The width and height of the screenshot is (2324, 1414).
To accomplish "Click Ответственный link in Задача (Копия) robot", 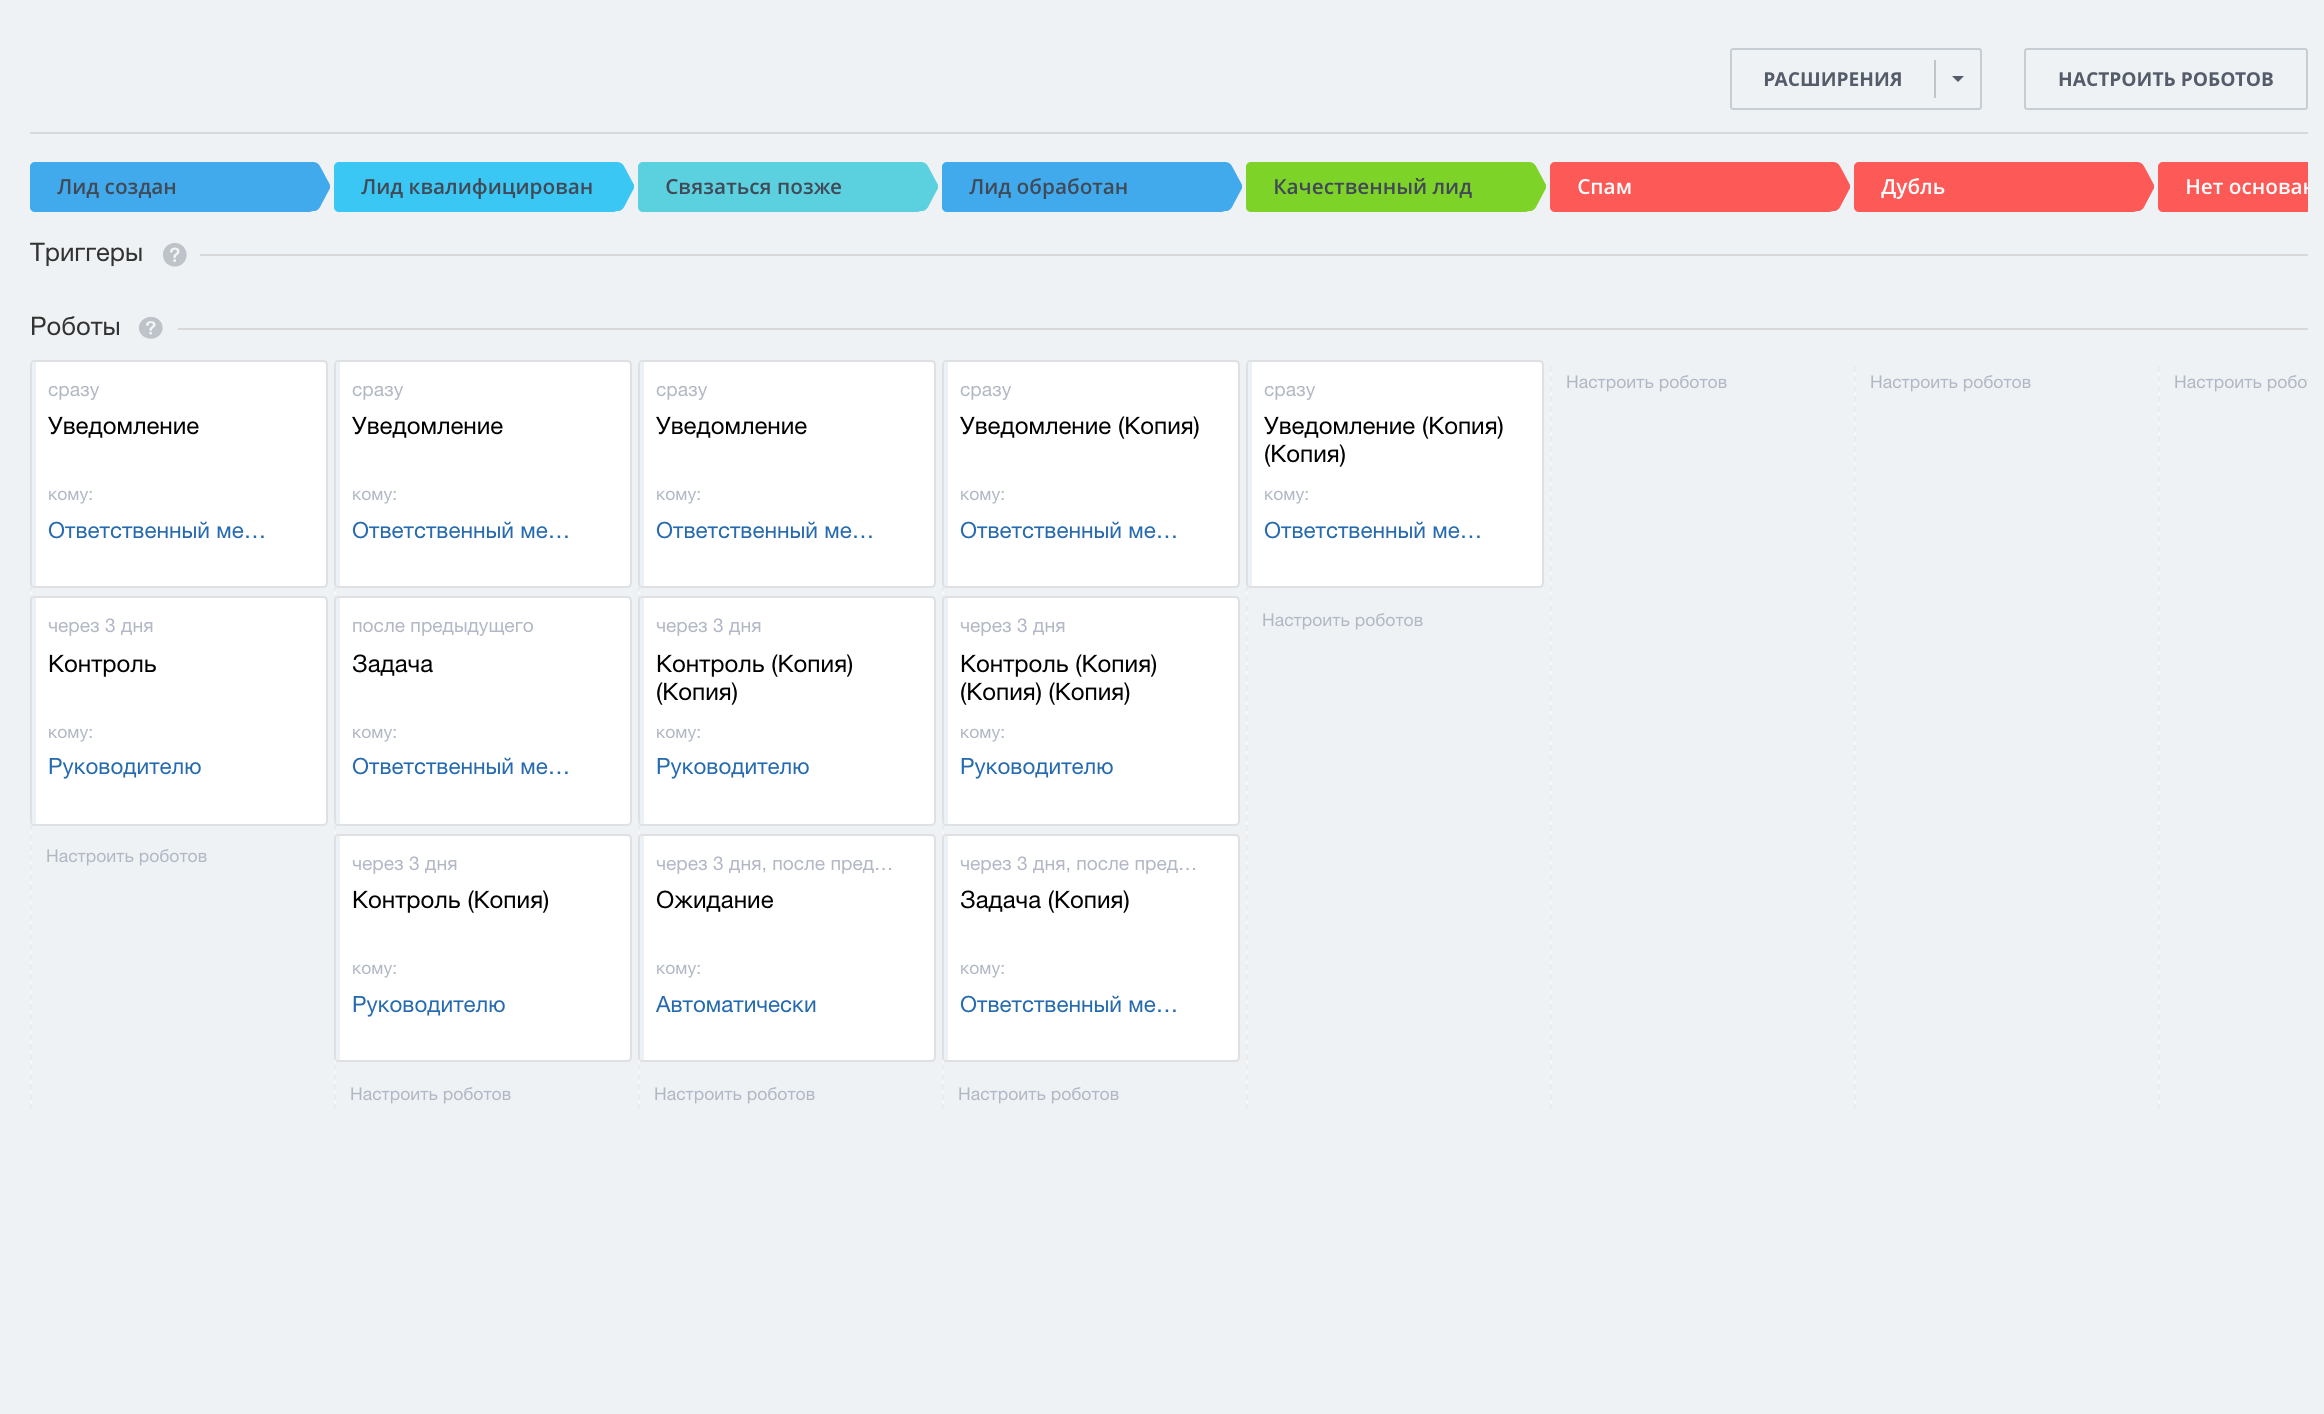I will pos(1067,1004).
